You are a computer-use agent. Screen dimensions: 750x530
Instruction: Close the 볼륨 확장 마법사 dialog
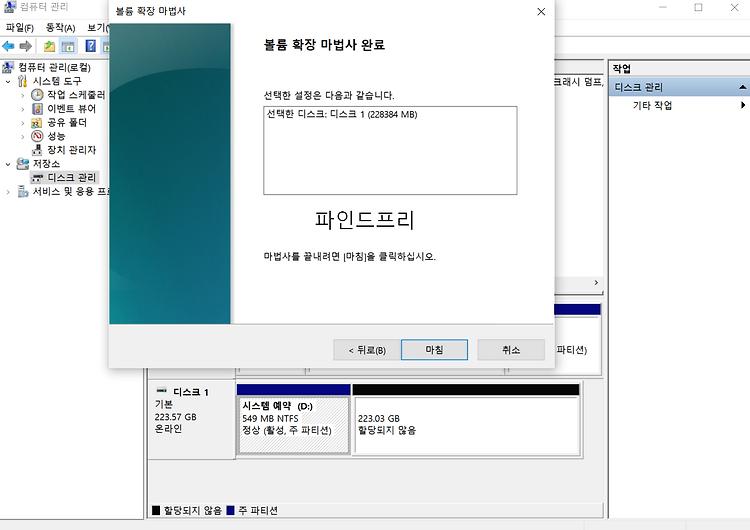(x=541, y=11)
